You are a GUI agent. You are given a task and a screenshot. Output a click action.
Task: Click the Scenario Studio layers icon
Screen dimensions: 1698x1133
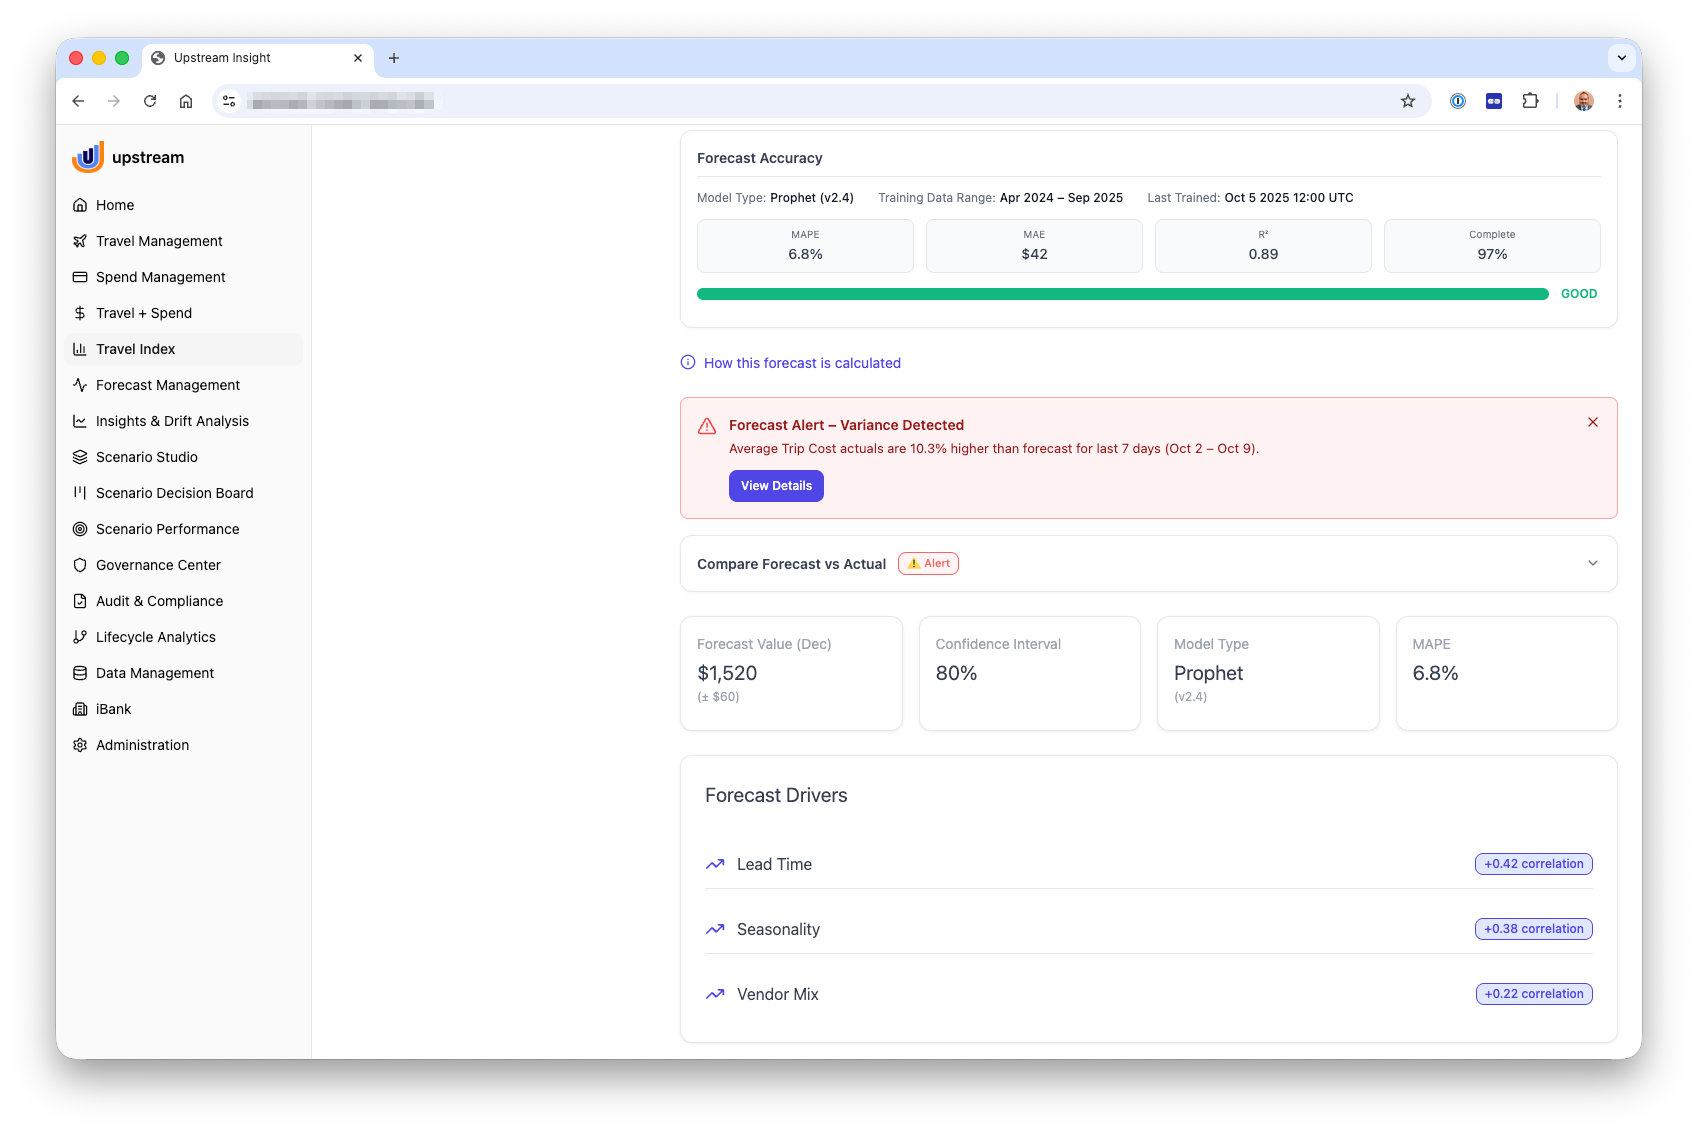[x=80, y=457]
